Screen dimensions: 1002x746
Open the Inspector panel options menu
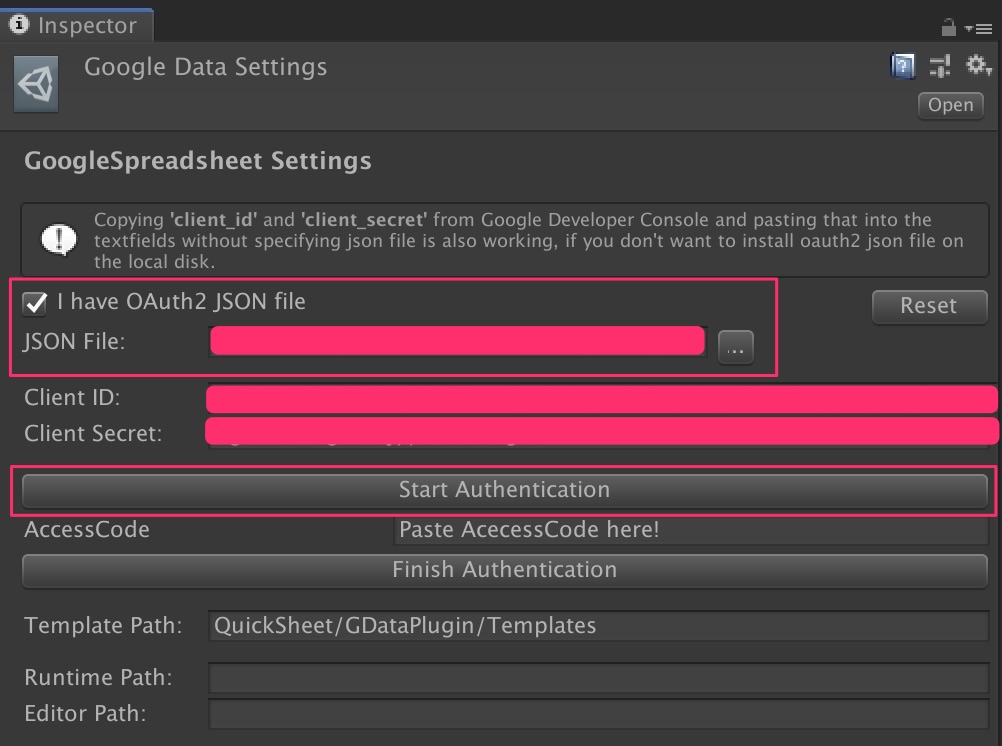(980, 29)
